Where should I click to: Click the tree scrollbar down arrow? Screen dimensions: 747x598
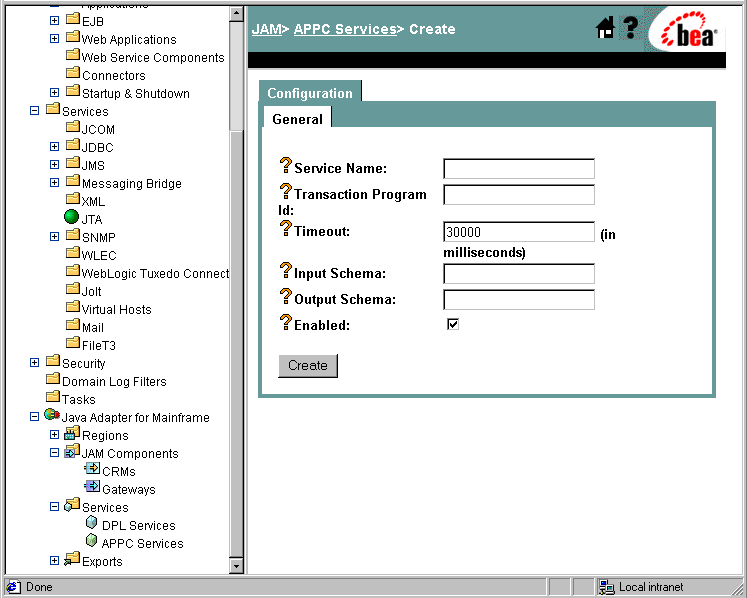tap(236, 566)
